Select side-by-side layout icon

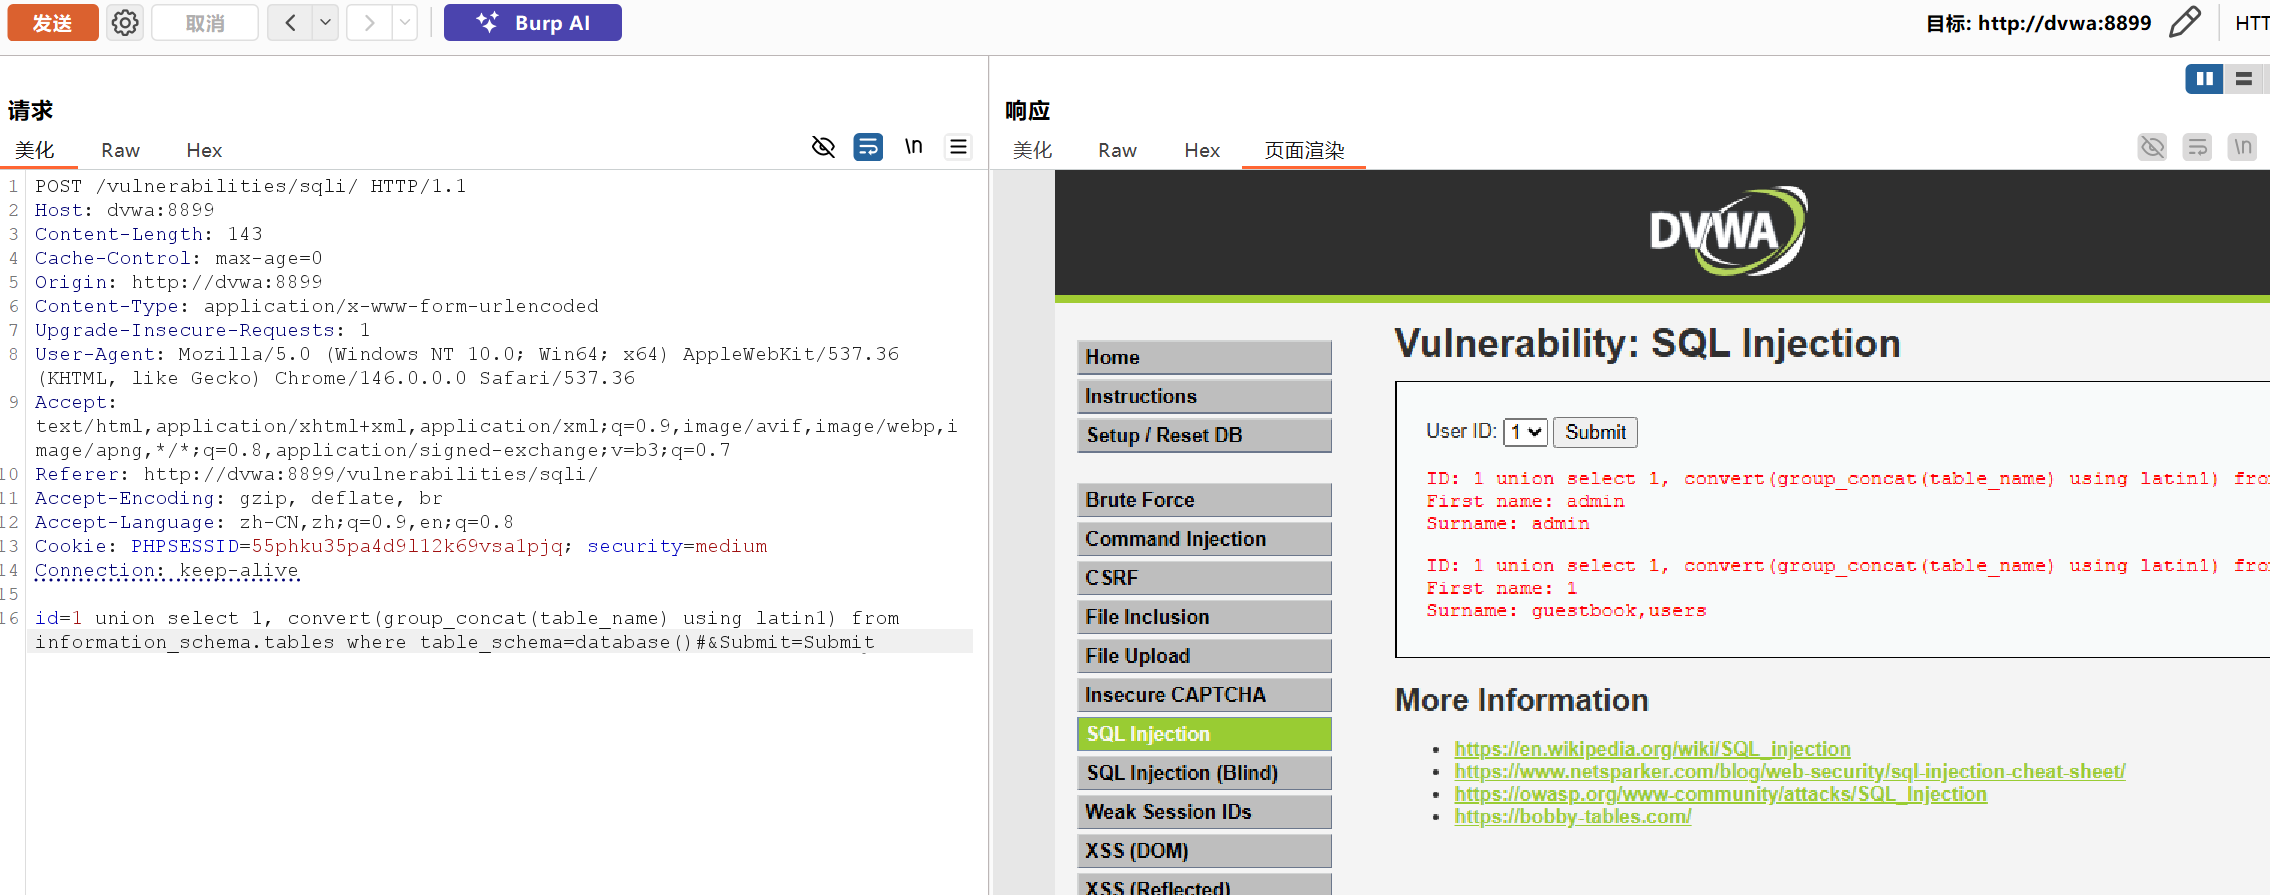(2204, 79)
